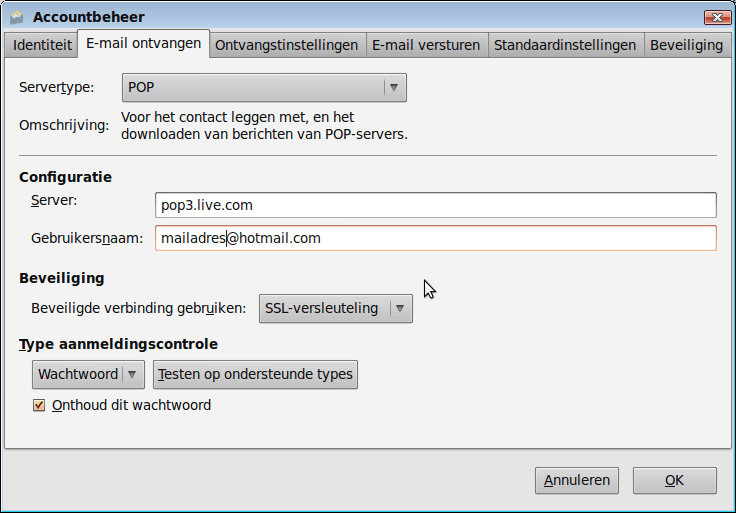Switch to the Standaardinstellingen tab
The image size is (736, 513).
pyautogui.click(x=565, y=45)
